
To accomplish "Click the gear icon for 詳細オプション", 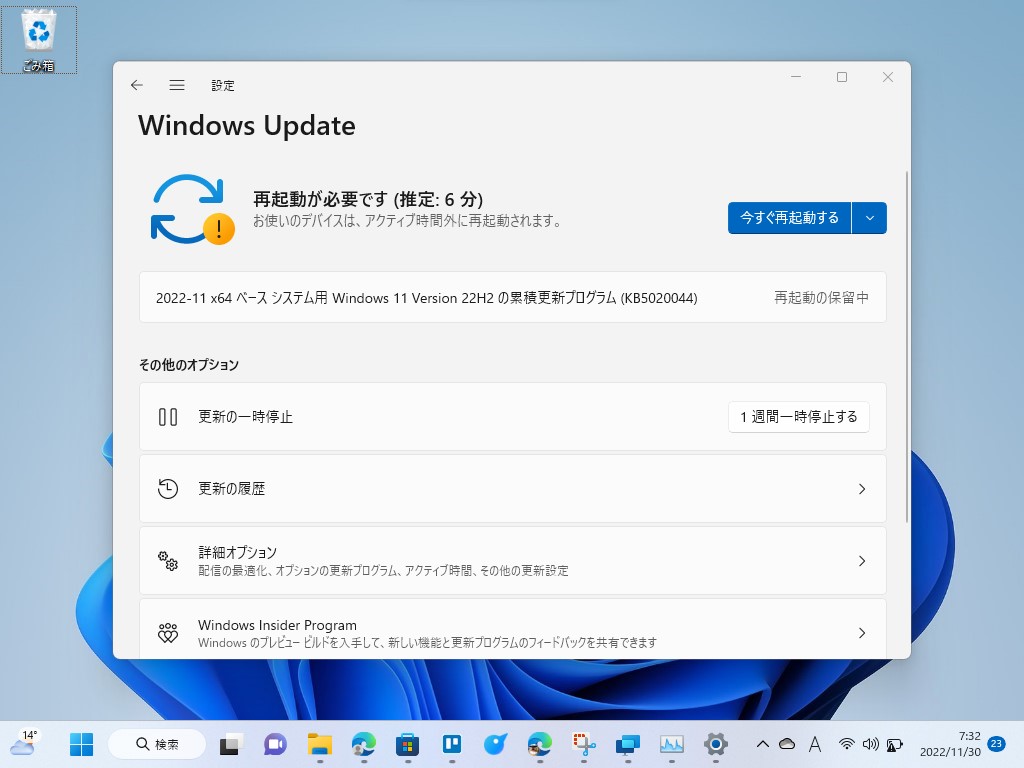I will point(168,561).
